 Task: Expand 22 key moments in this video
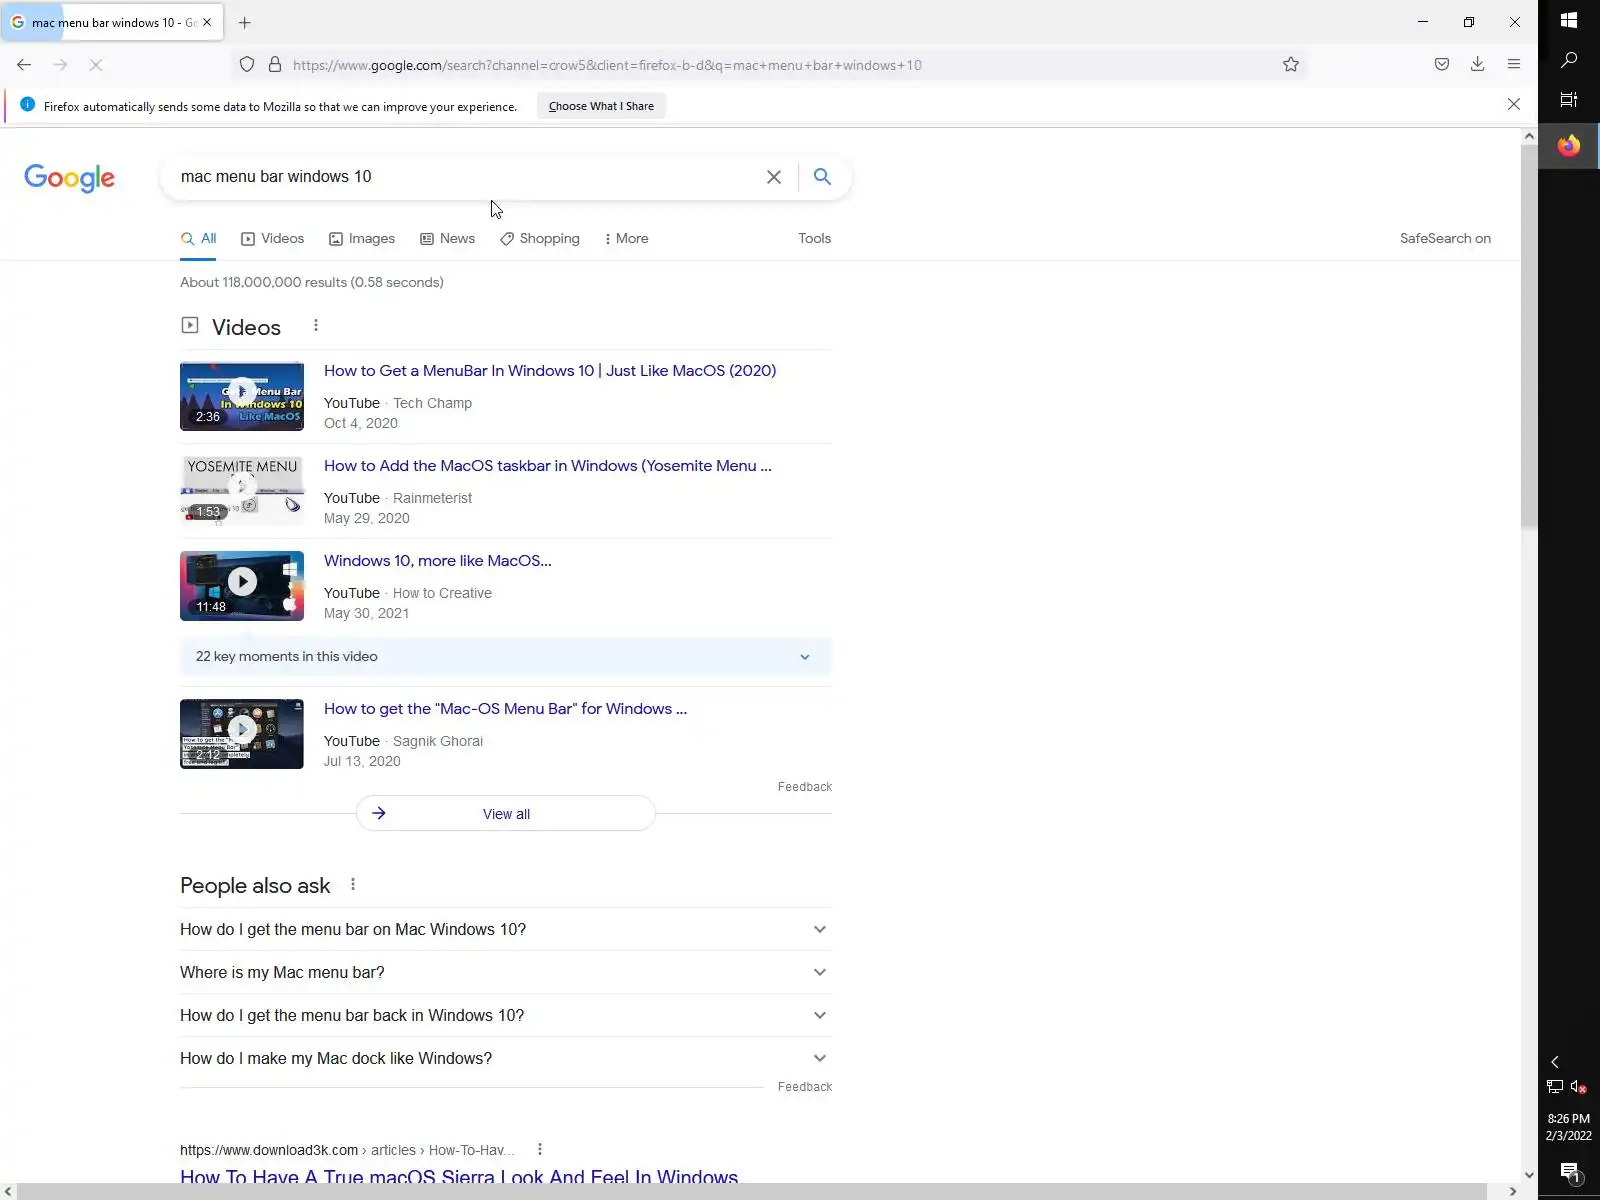[x=506, y=657]
